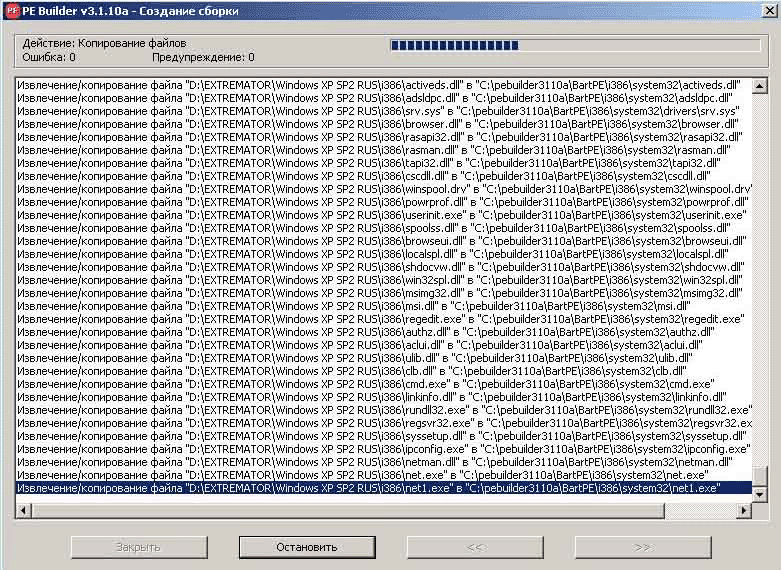Select the log line for net.exe

(x=384, y=474)
